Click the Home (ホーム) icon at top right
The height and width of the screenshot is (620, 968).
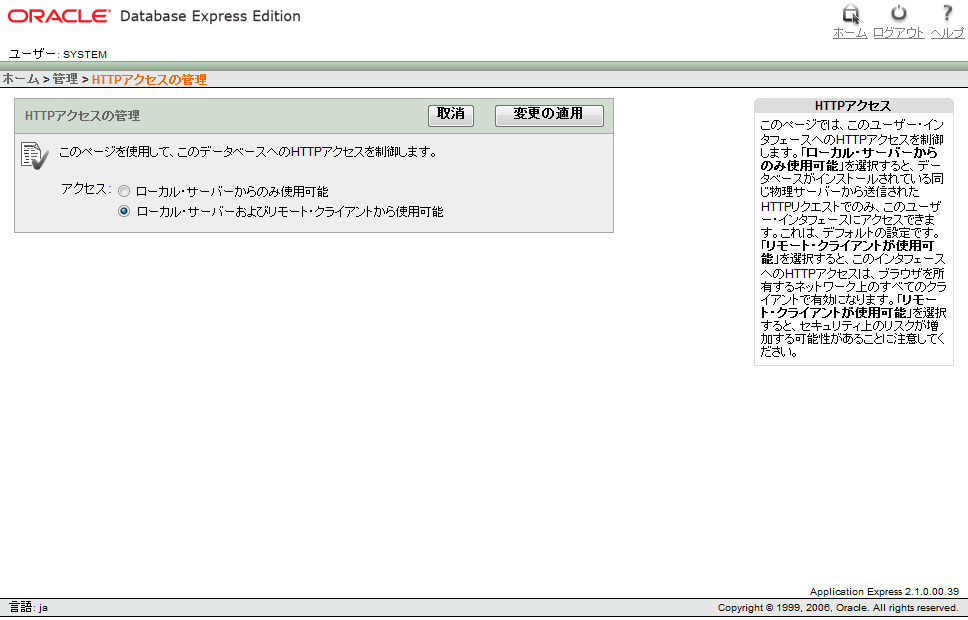point(851,14)
